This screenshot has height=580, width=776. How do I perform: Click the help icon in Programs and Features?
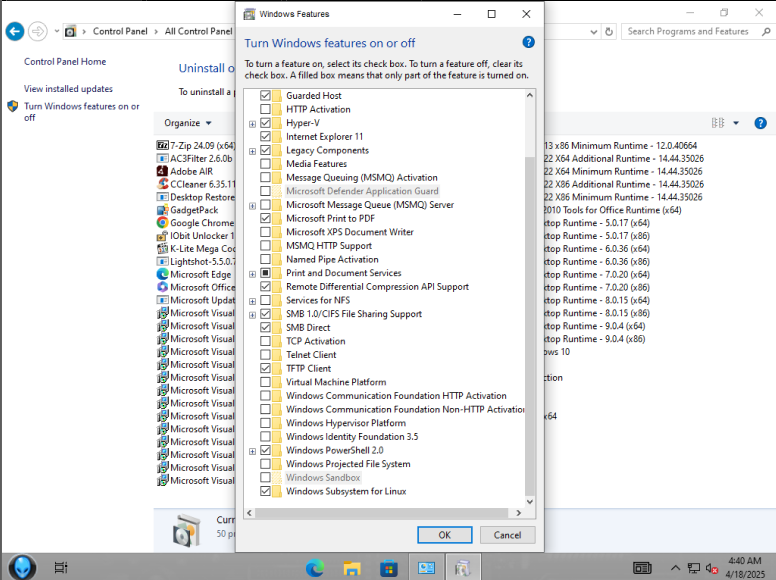(760, 123)
